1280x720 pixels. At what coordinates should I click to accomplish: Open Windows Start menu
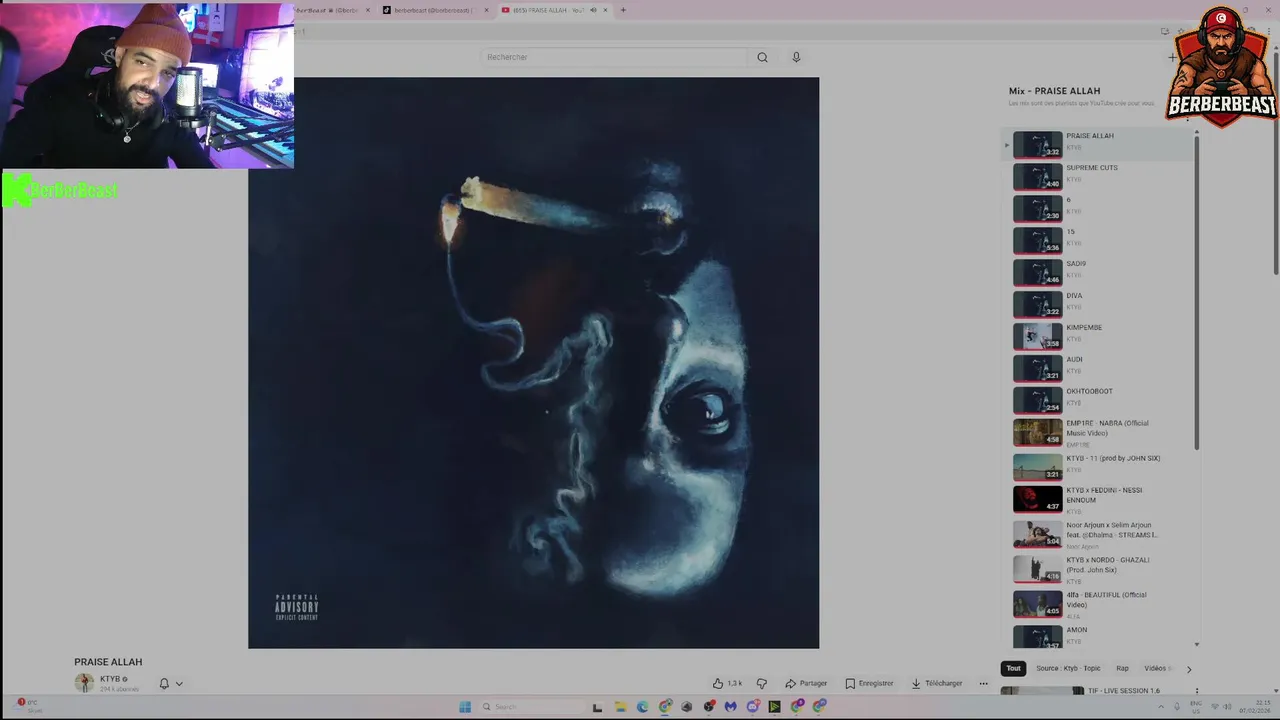click(x=465, y=707)
